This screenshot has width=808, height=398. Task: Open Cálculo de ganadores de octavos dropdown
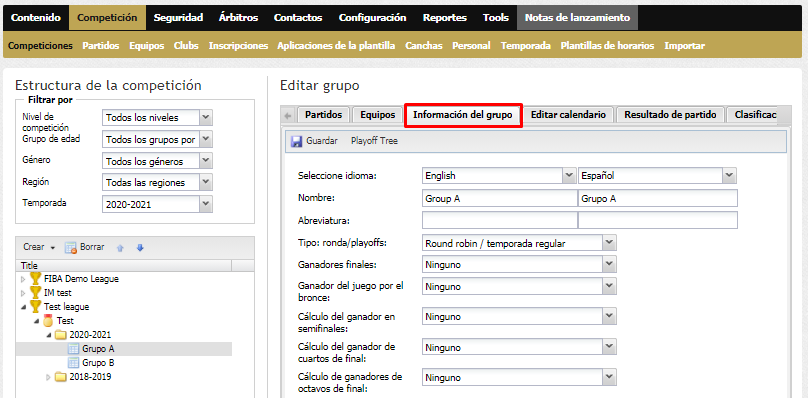point(610,377)
